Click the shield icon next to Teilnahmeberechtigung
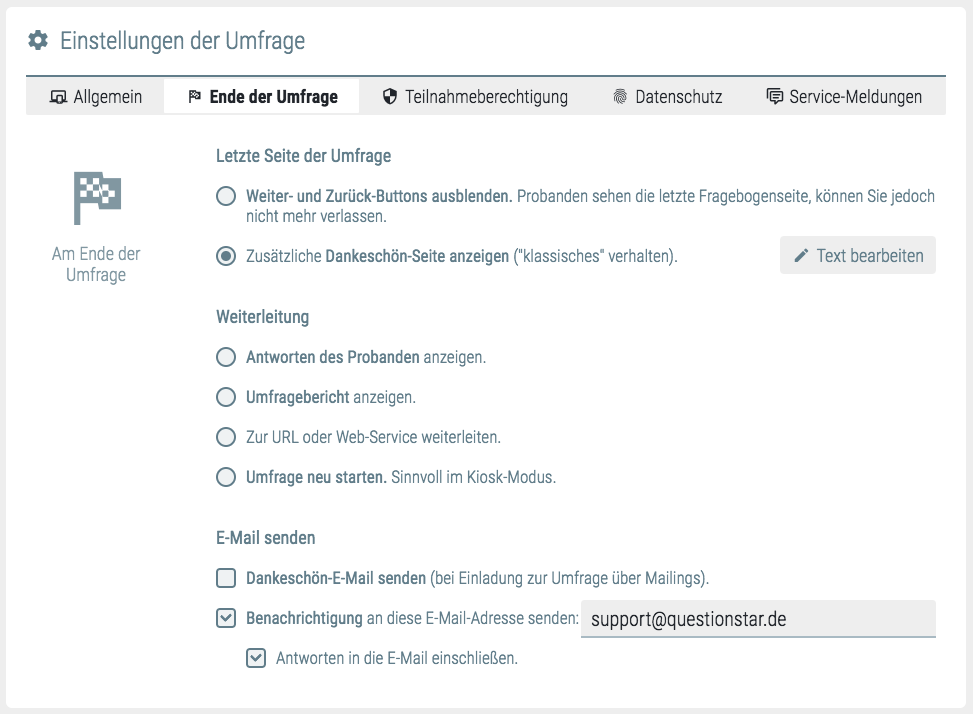This screenshot has width=973, height=714. point(390,97)
